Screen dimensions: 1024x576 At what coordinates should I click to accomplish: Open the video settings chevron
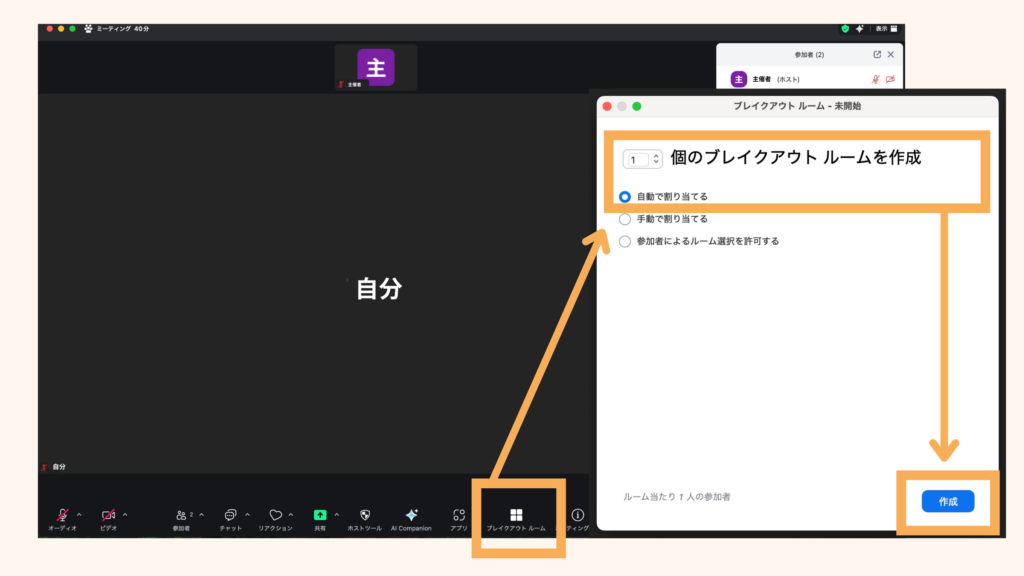coord(125,513)
